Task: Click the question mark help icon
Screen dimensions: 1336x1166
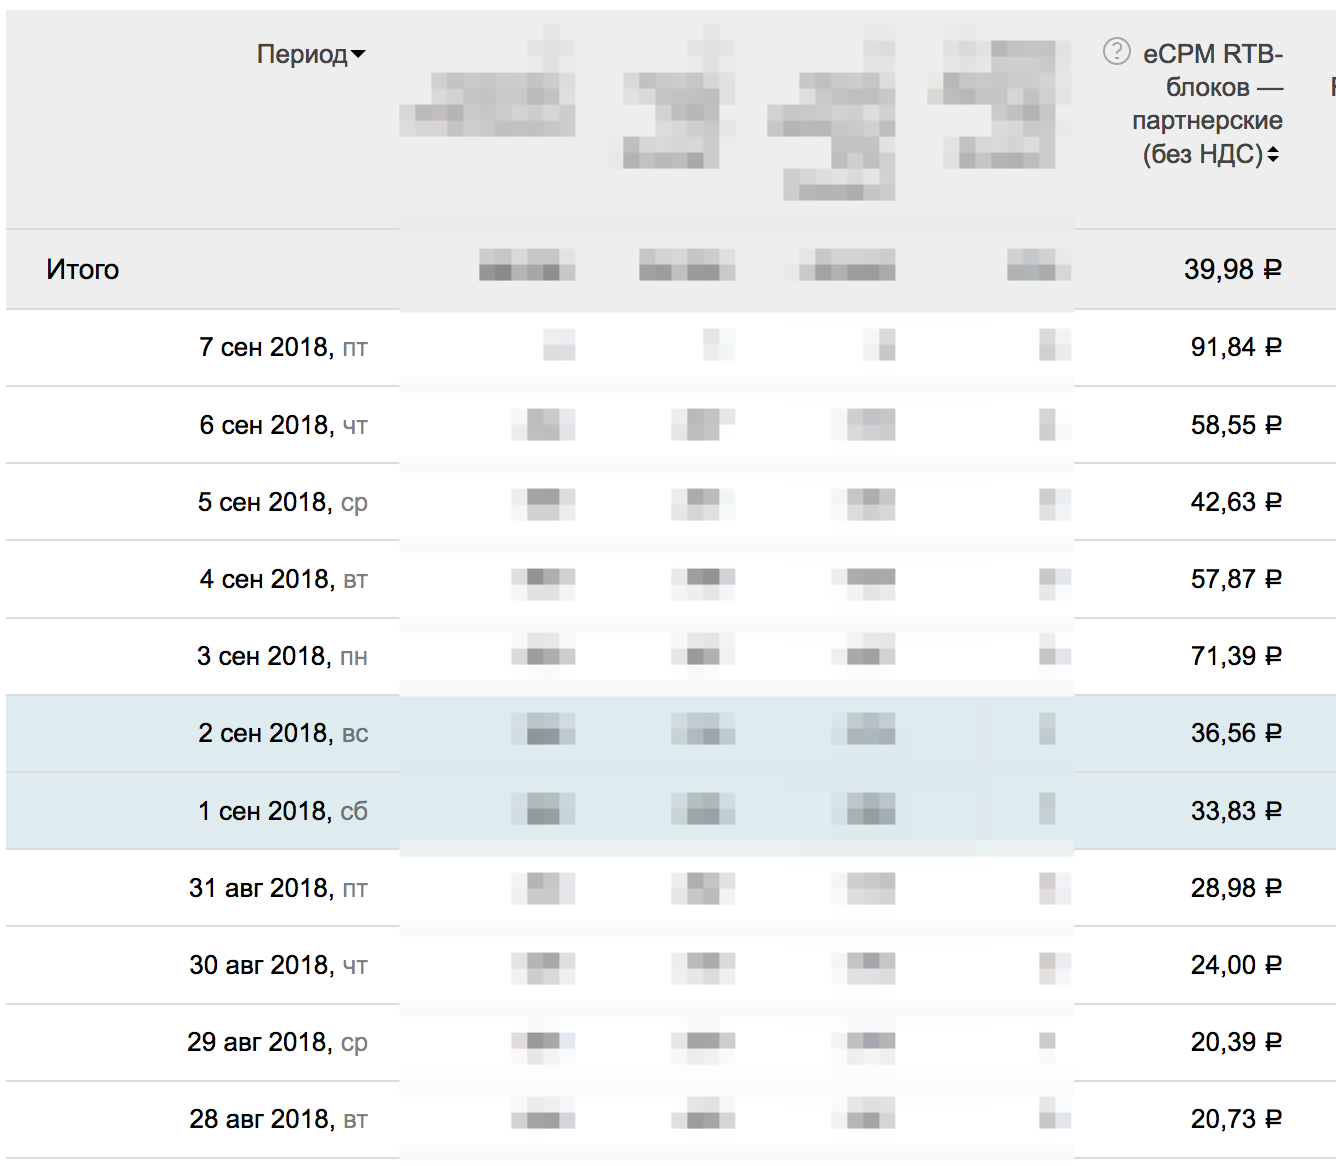Action: pyautogui.click(x=1116, y=51)
